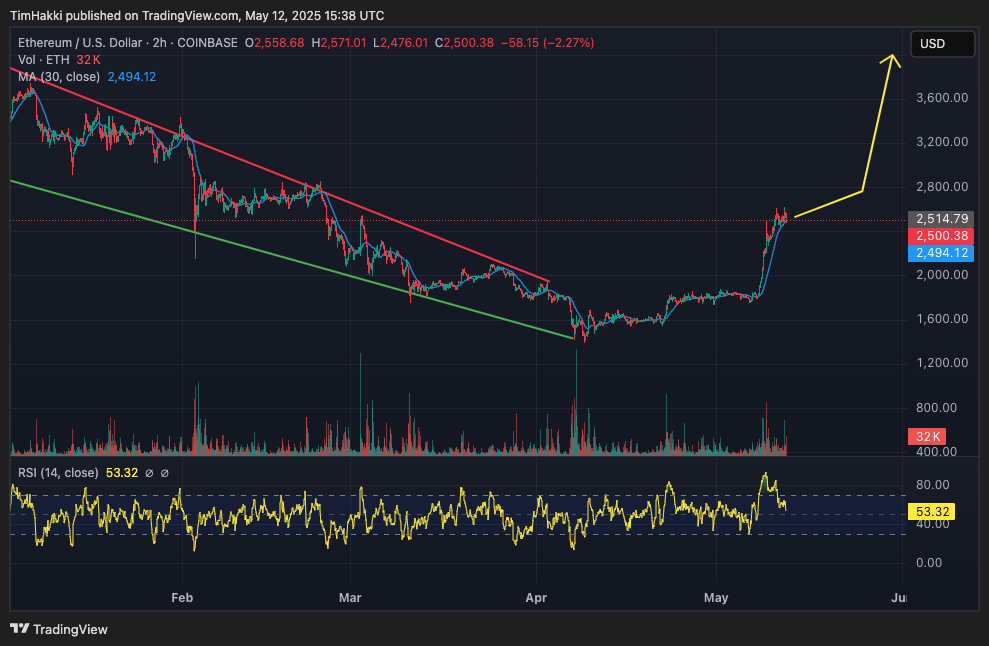This screenshot has width=989, height=646.
Task: Click the TimHakki publisher link
Action: tap(38, 15)
